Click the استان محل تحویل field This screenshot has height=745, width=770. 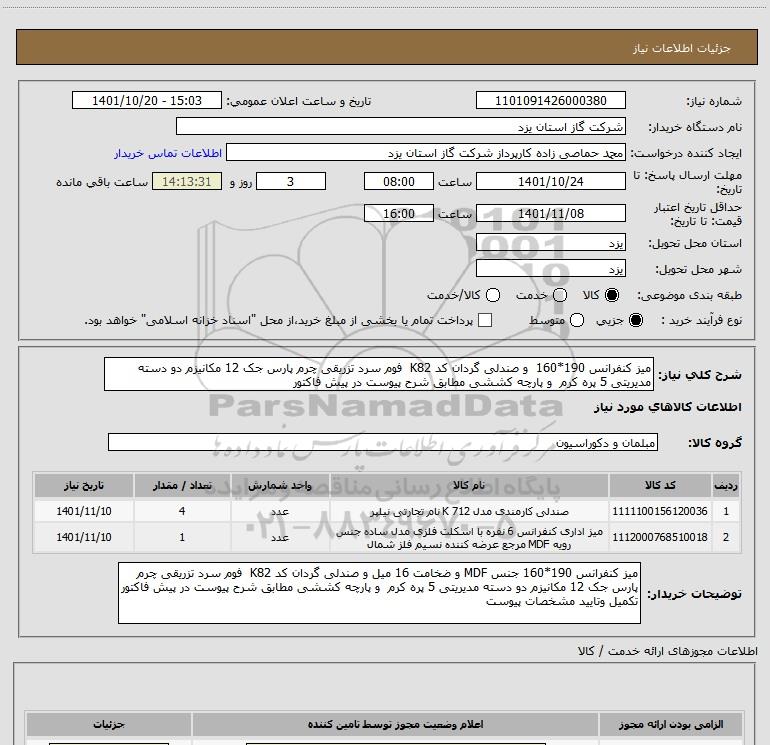(550, 243)
